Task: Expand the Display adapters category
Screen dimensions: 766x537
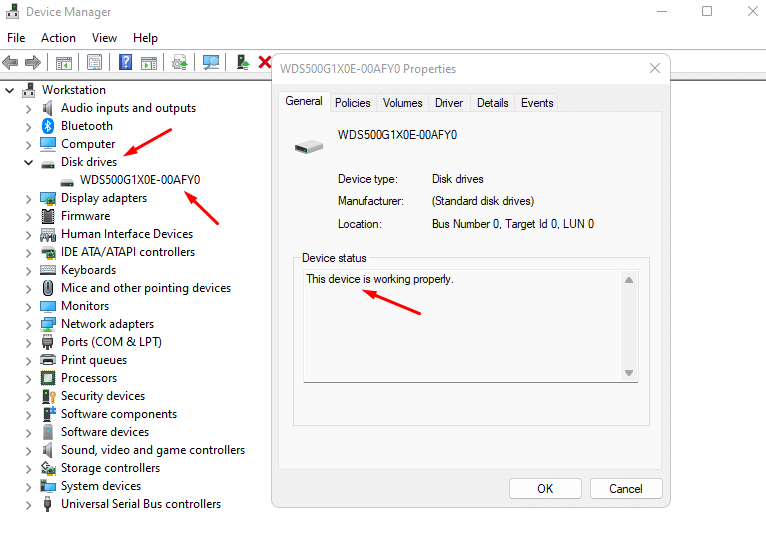Action: (x=28, y=198)
